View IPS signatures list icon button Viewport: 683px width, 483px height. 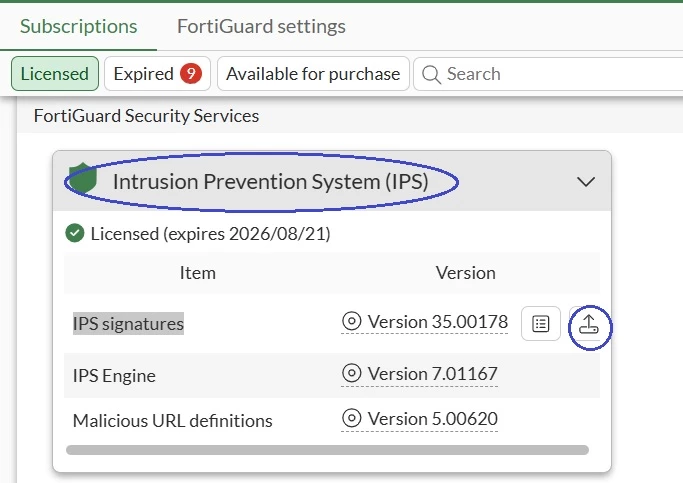coord(541,324)
